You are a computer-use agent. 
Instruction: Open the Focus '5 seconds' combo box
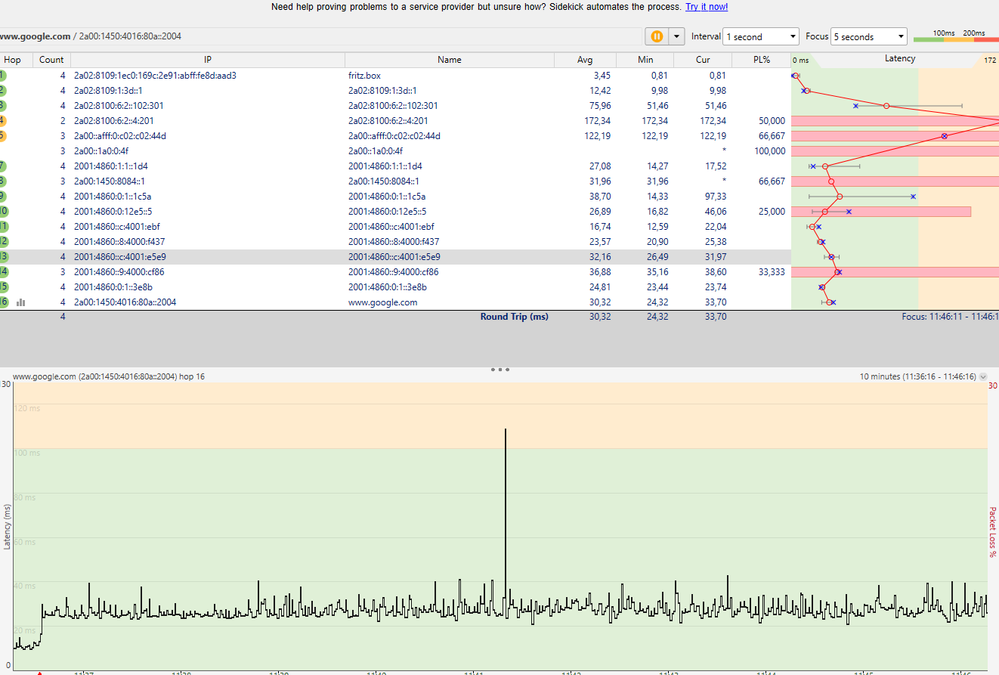click(868, 36)
